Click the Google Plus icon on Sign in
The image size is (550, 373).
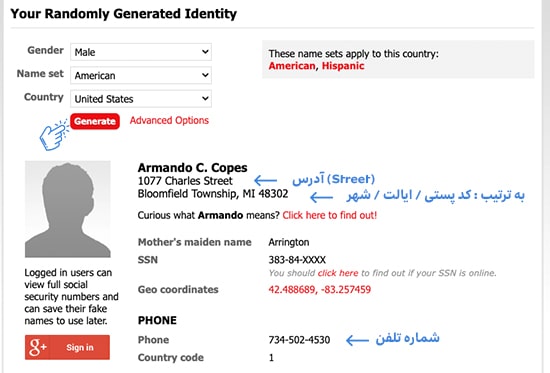tap(38, 347)
